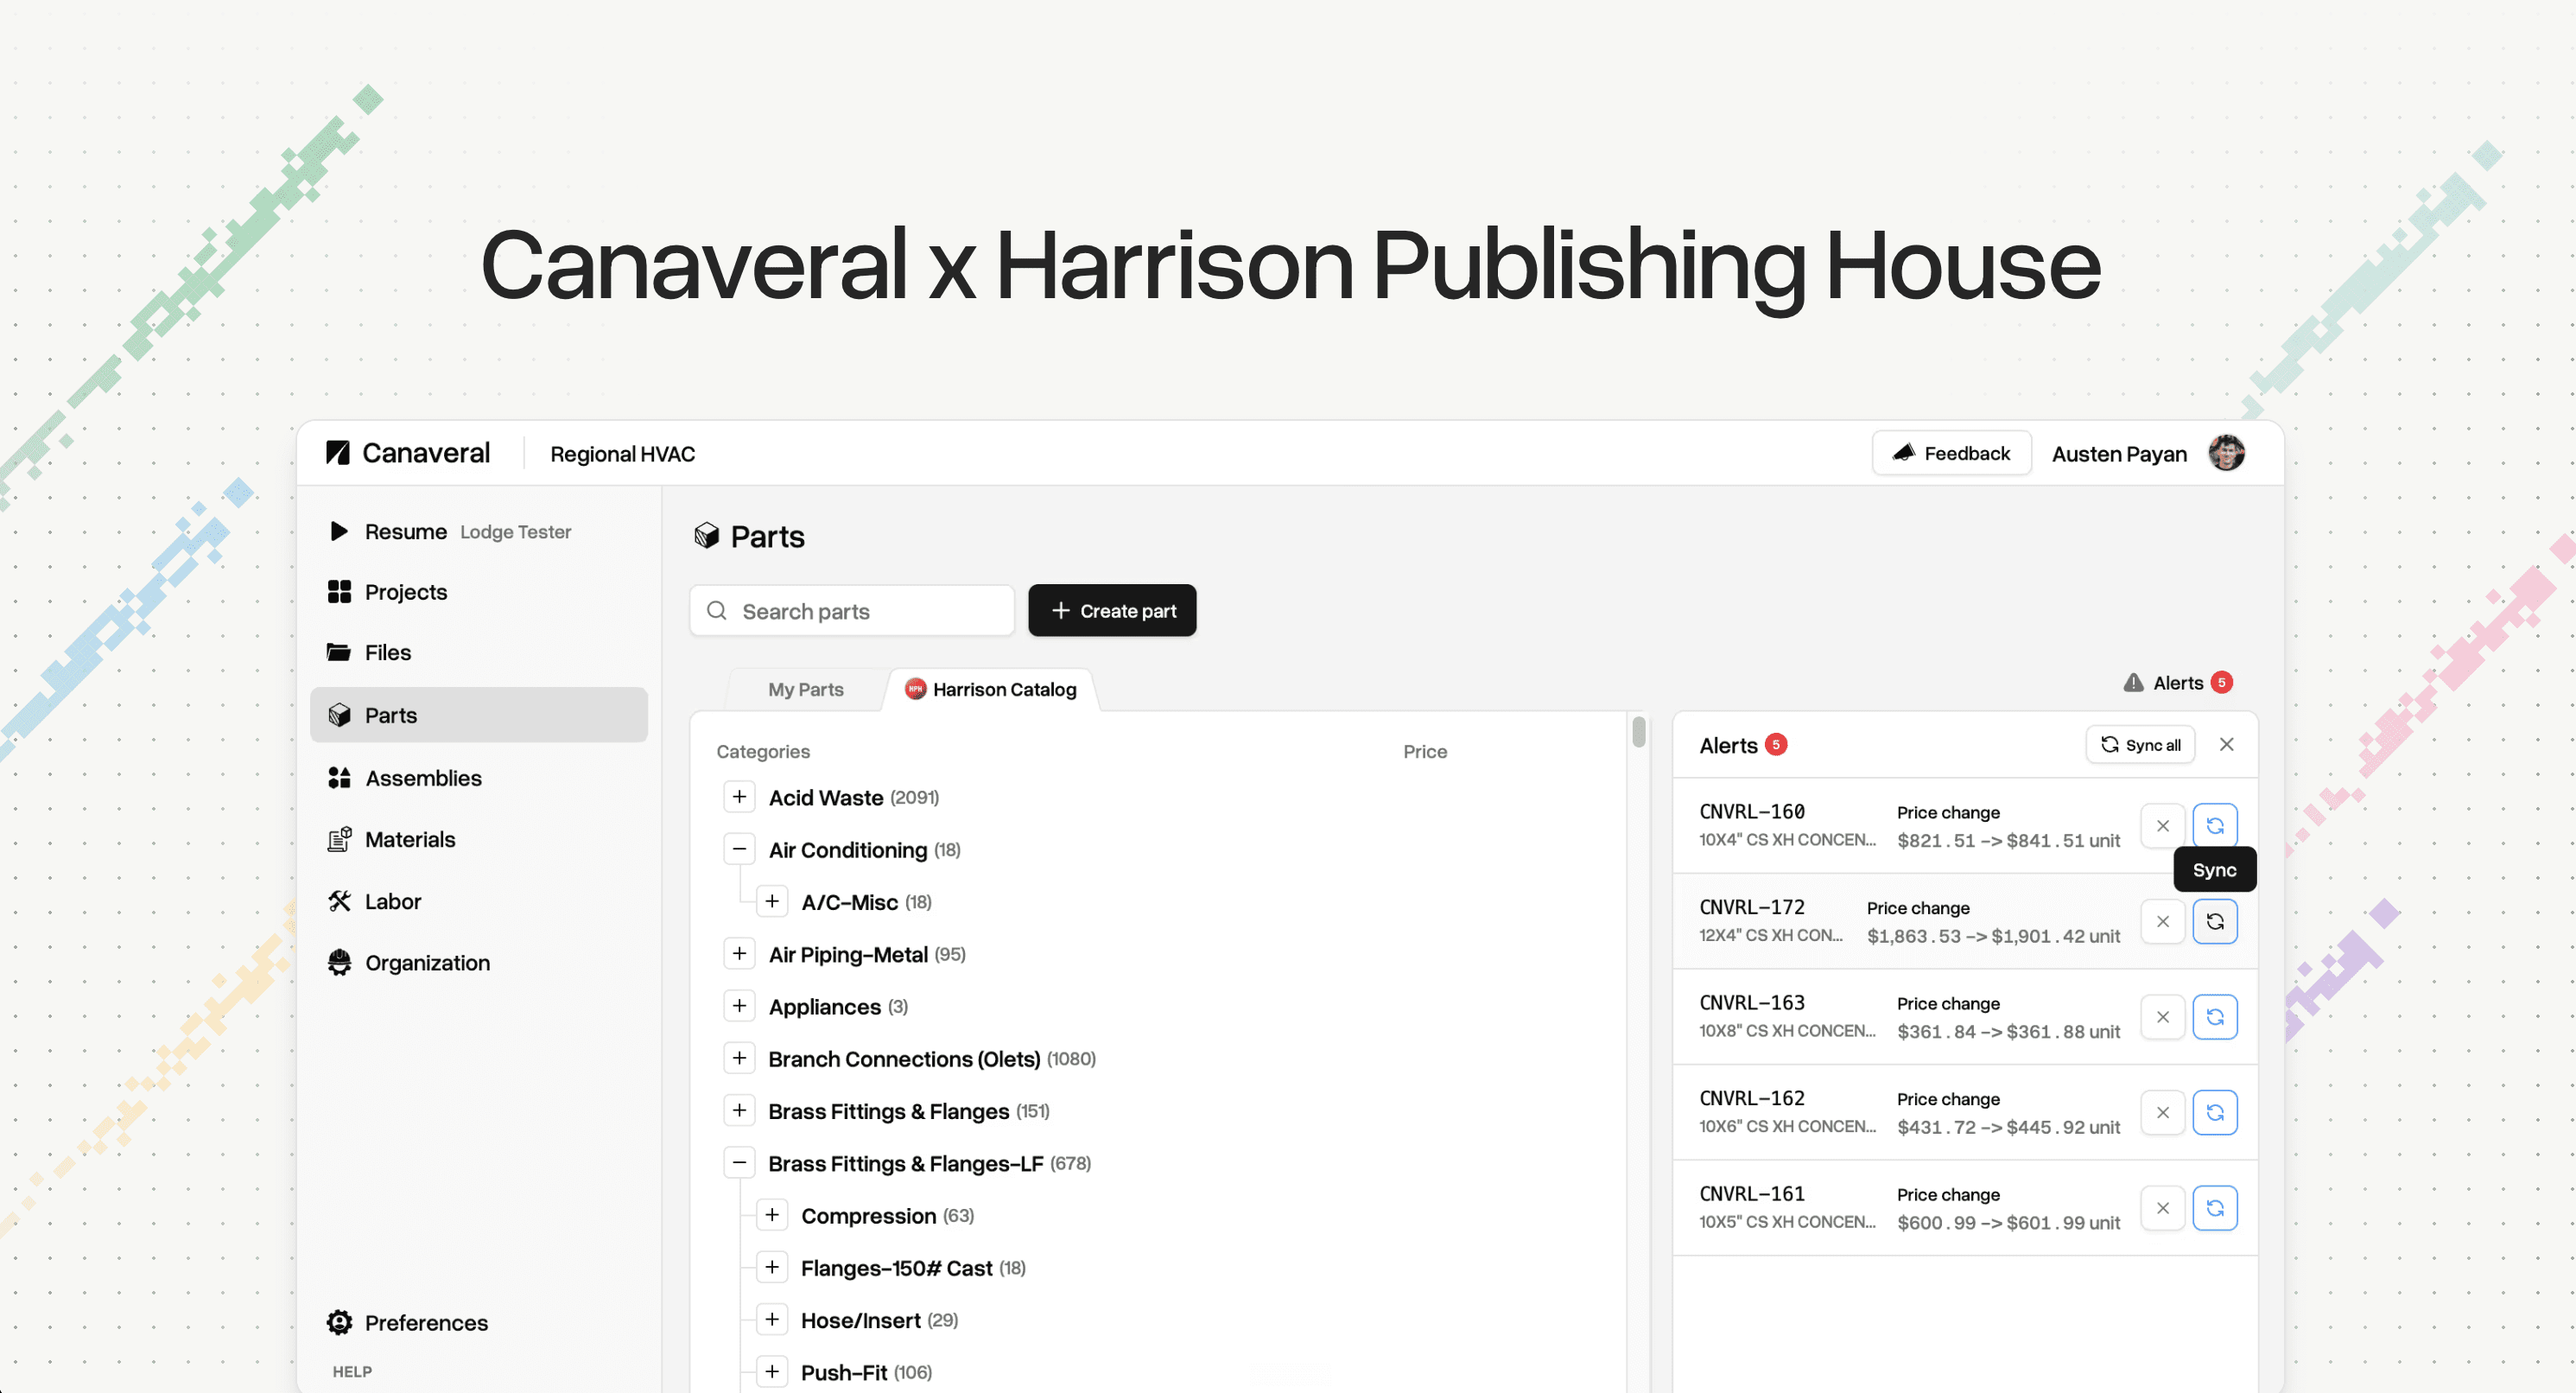The width and height of the screenshot is (2576, 1393).
Task: Toggle the Alerts indicator above the panel
Action: click(x=2177, y=683)
